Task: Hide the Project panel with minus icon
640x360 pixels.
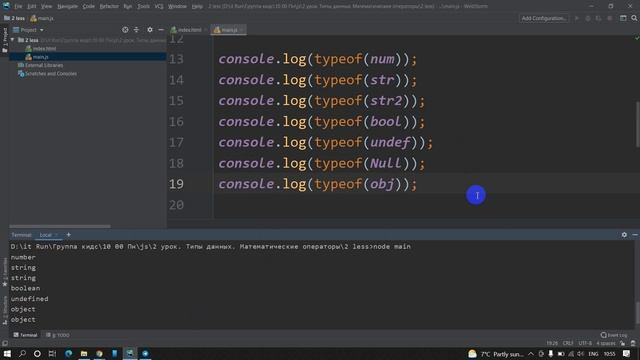Action: (161, 30)
